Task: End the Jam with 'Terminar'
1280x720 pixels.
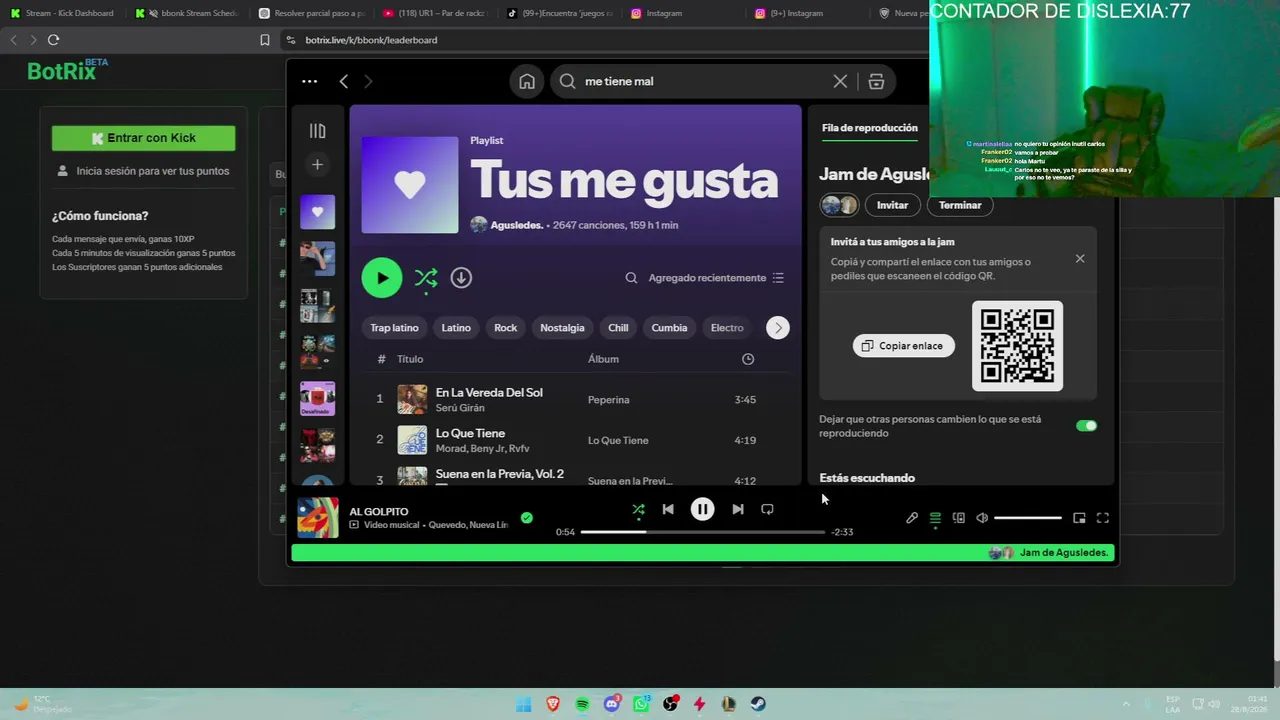Action: (x=960, y=205)
